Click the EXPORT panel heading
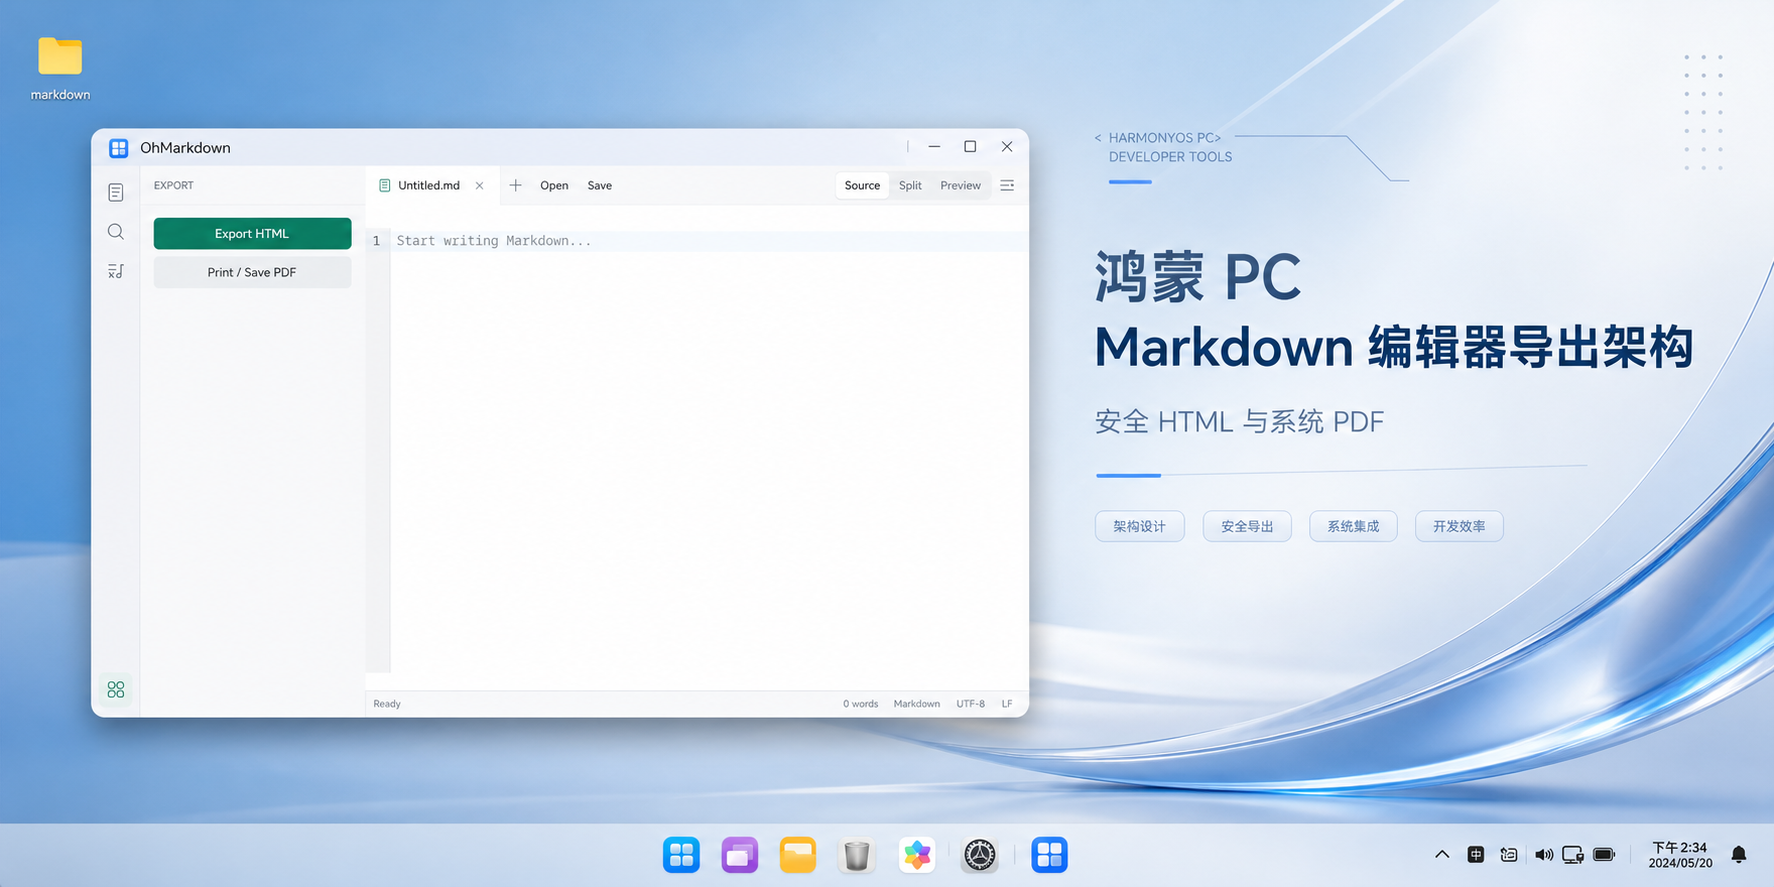This screenshot has width=1774, height=887. pyautogui.click(x=174, y=186)
